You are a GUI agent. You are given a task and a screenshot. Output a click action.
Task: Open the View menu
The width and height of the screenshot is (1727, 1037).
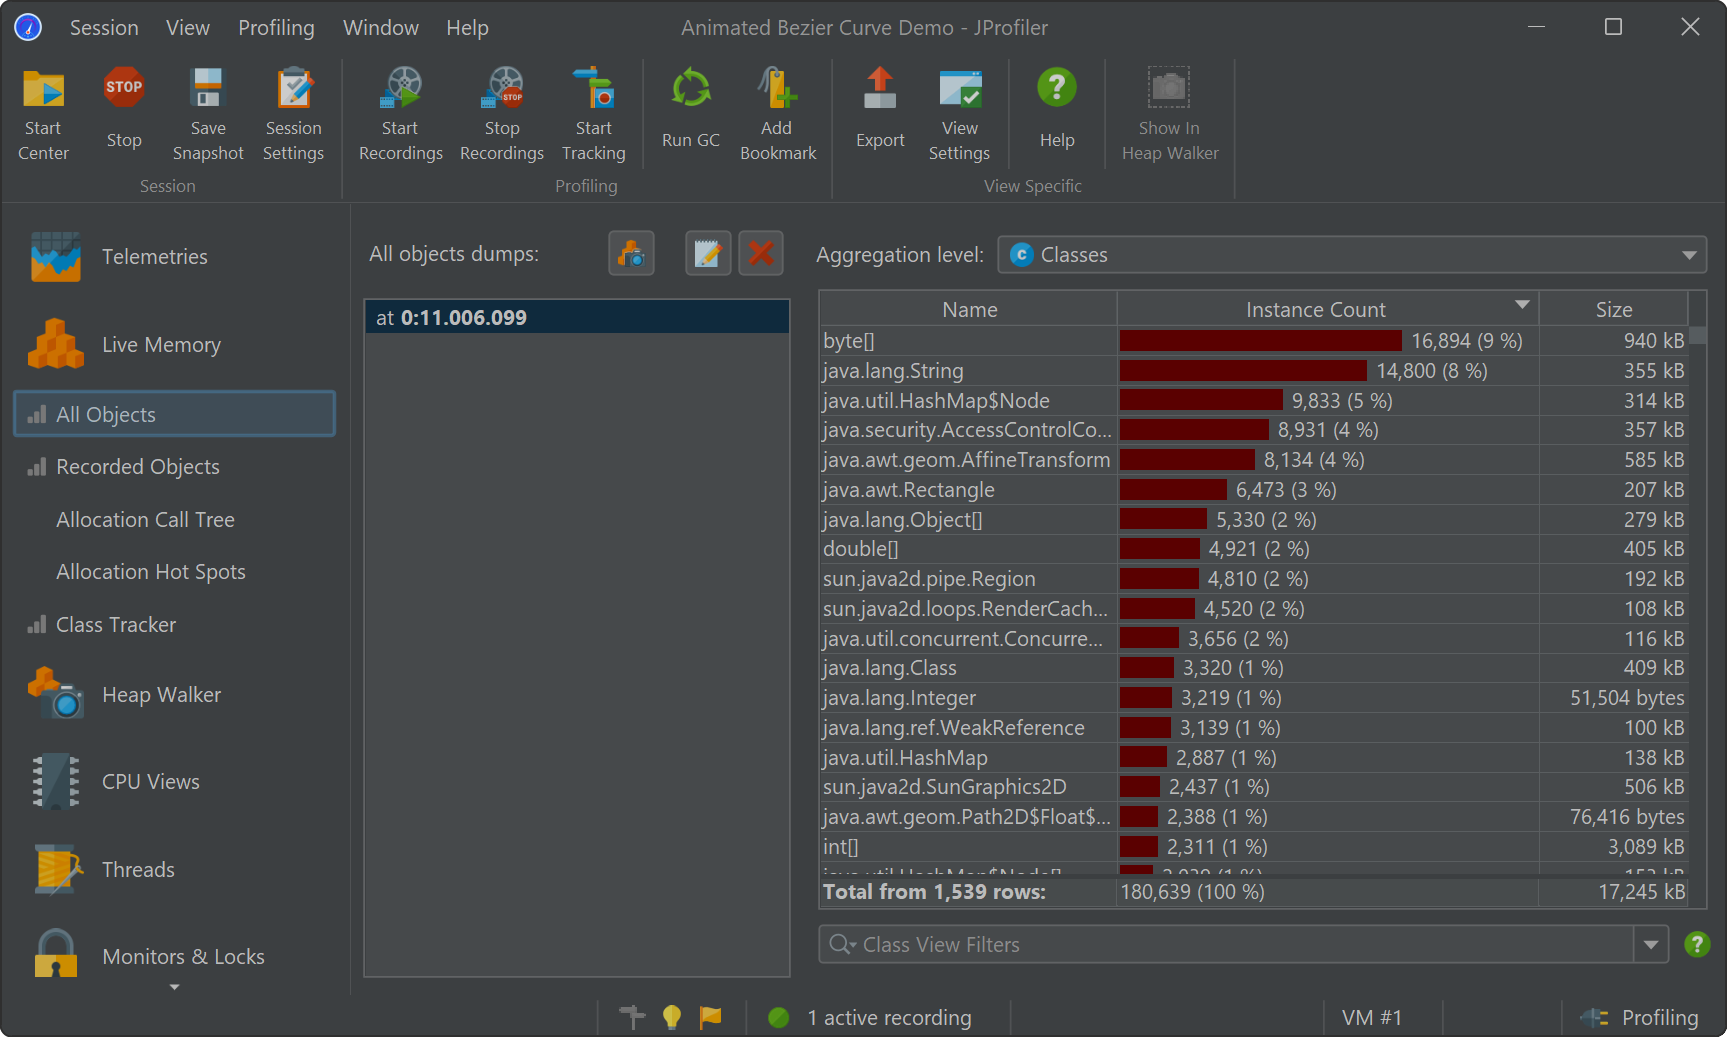pyautogui.click(x=188, y=28)
